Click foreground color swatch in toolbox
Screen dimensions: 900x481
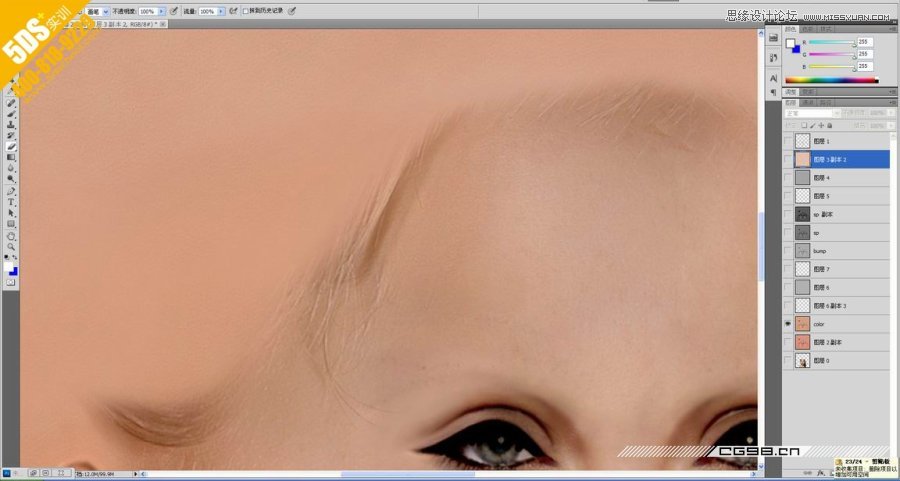click(9, 267)
